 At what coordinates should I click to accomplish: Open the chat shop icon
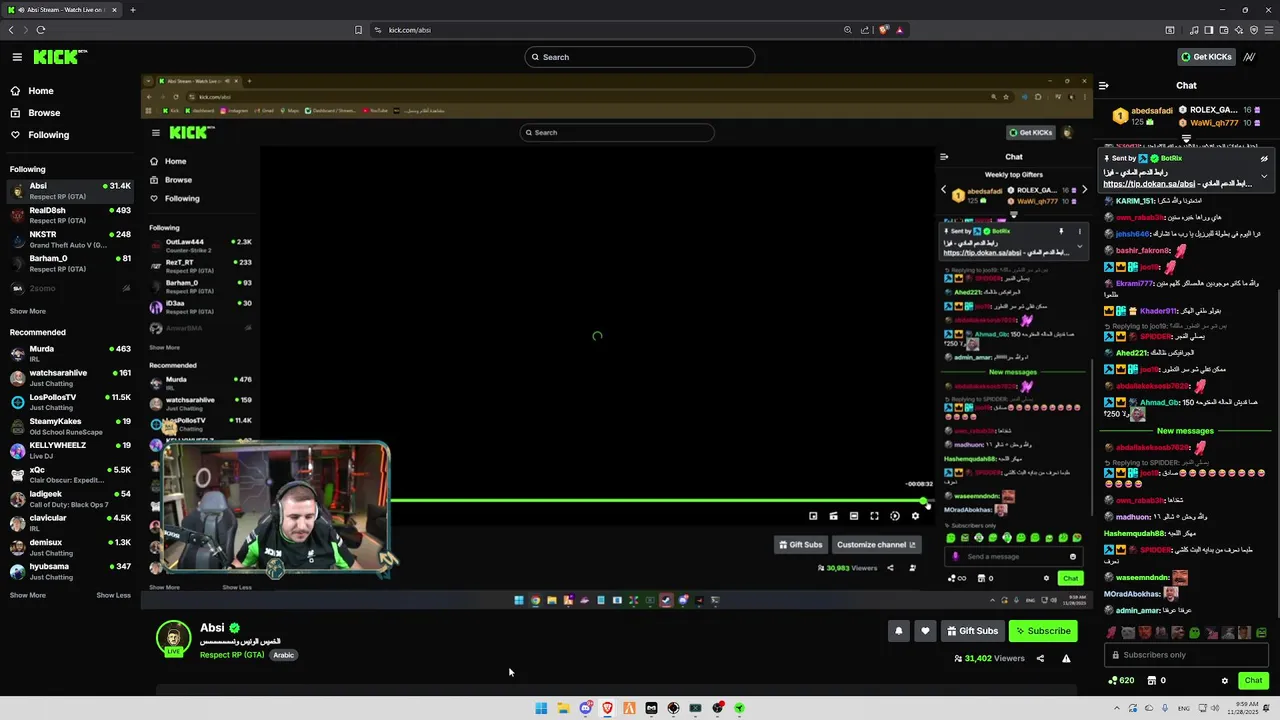coord(1152,681)
